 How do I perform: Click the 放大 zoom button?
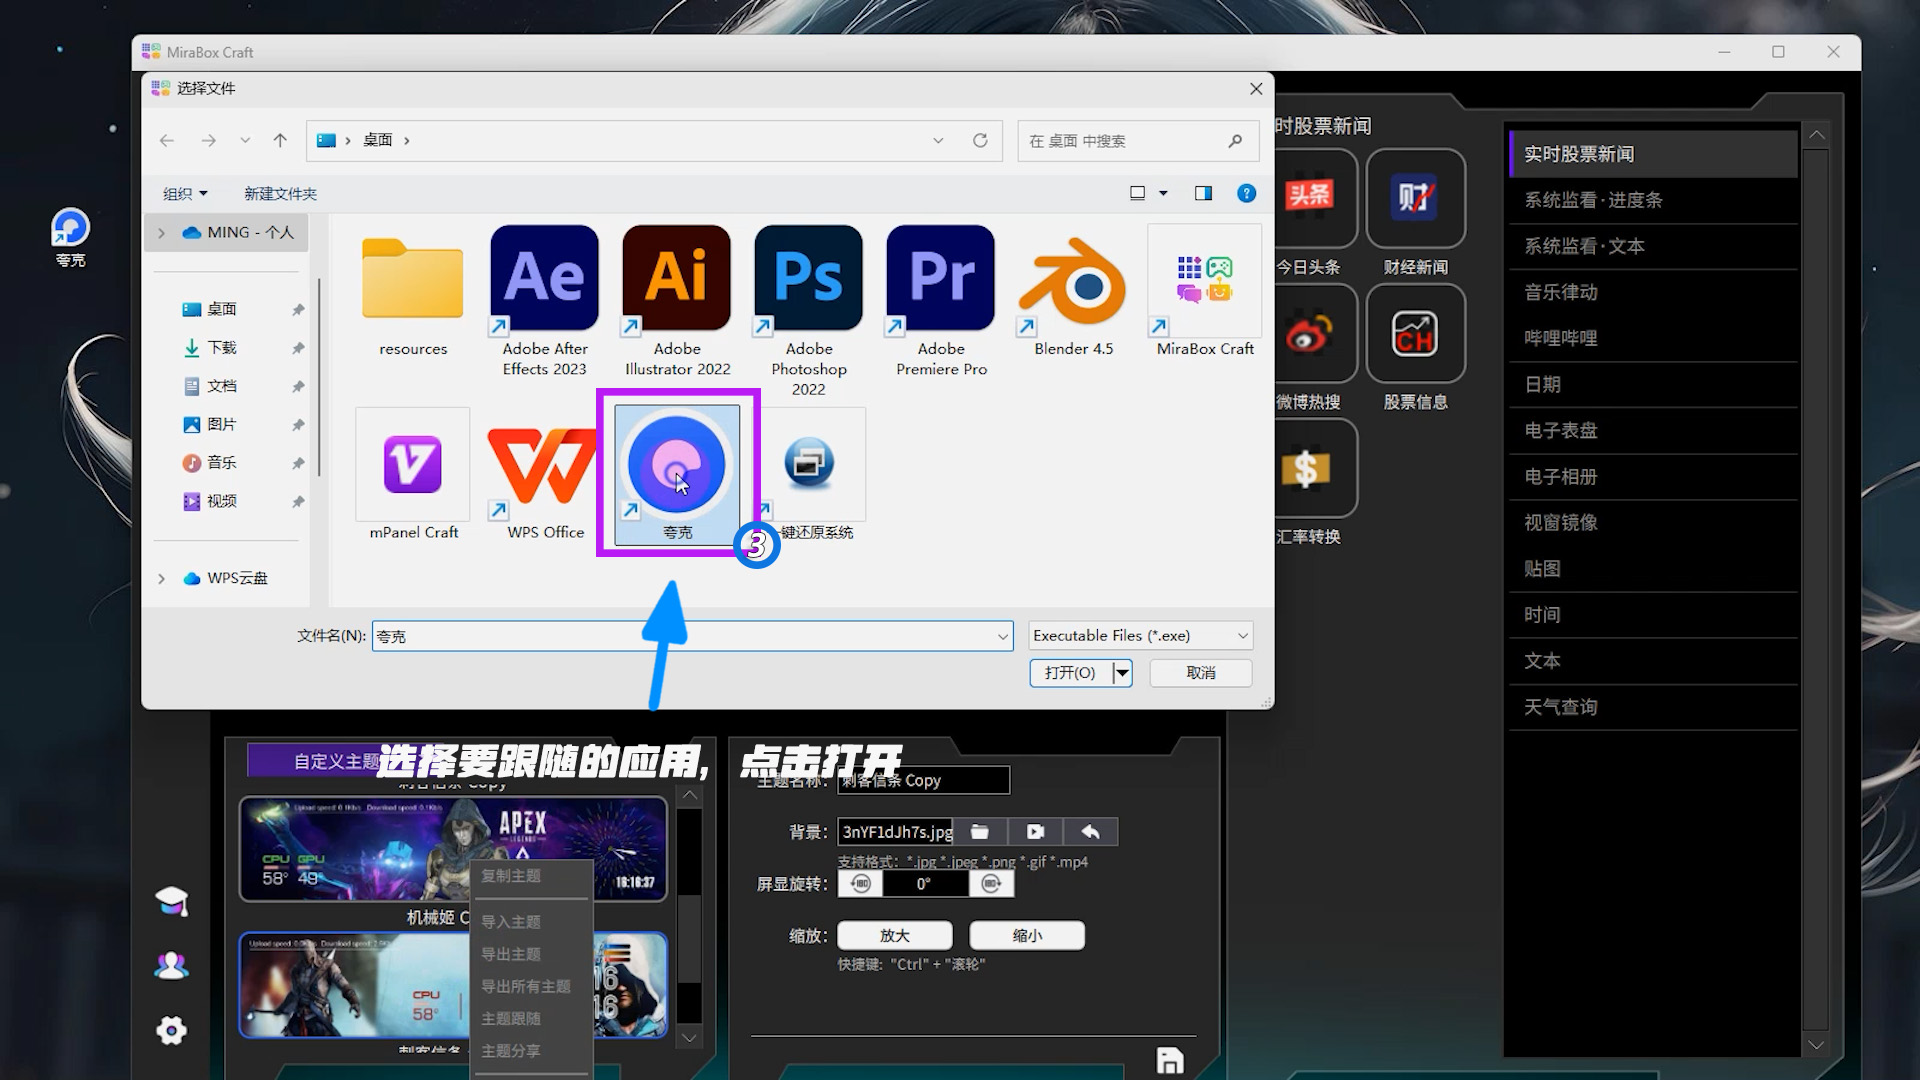[x=895, y=936]
